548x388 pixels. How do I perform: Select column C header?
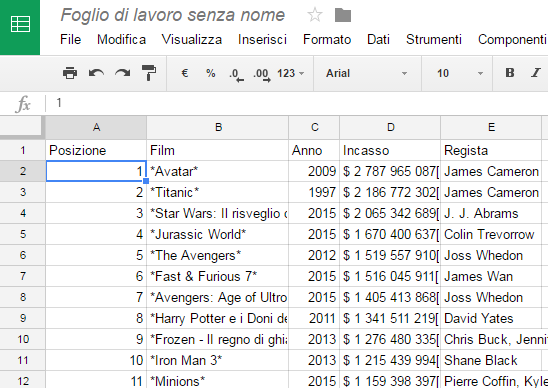pos(314,128)
